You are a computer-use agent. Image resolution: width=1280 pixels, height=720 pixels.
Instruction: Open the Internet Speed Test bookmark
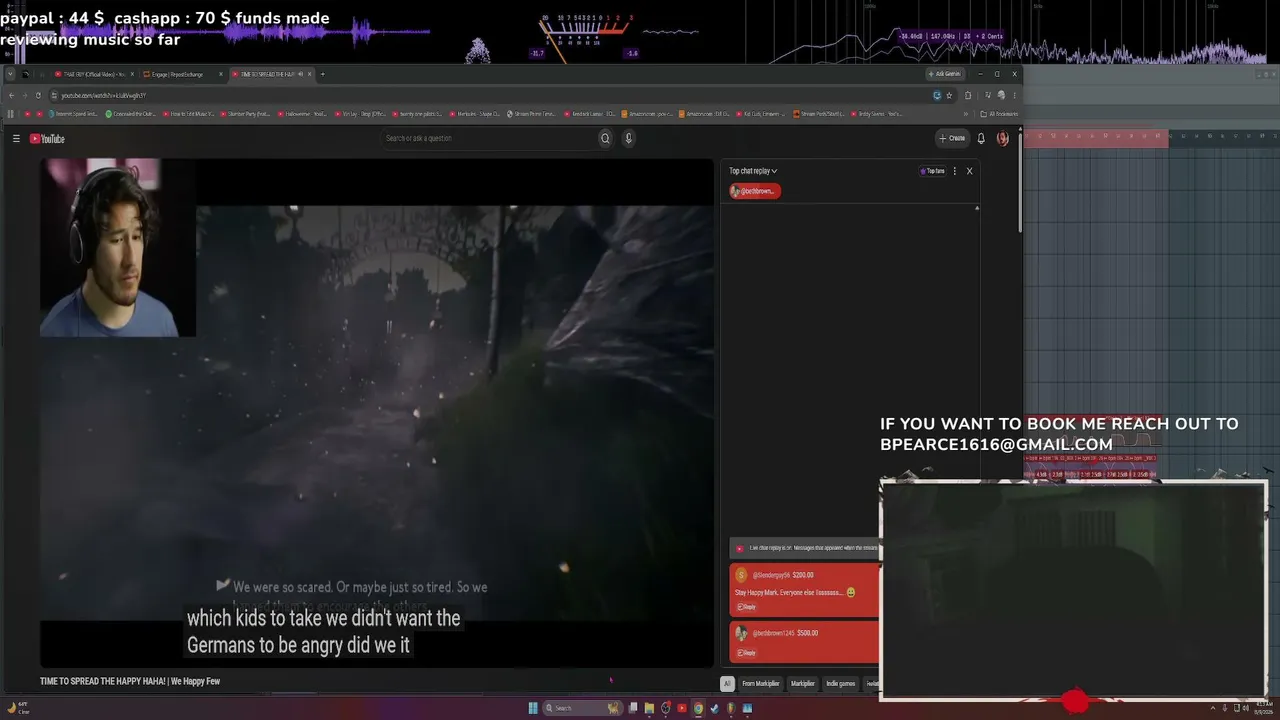[73, 114]
